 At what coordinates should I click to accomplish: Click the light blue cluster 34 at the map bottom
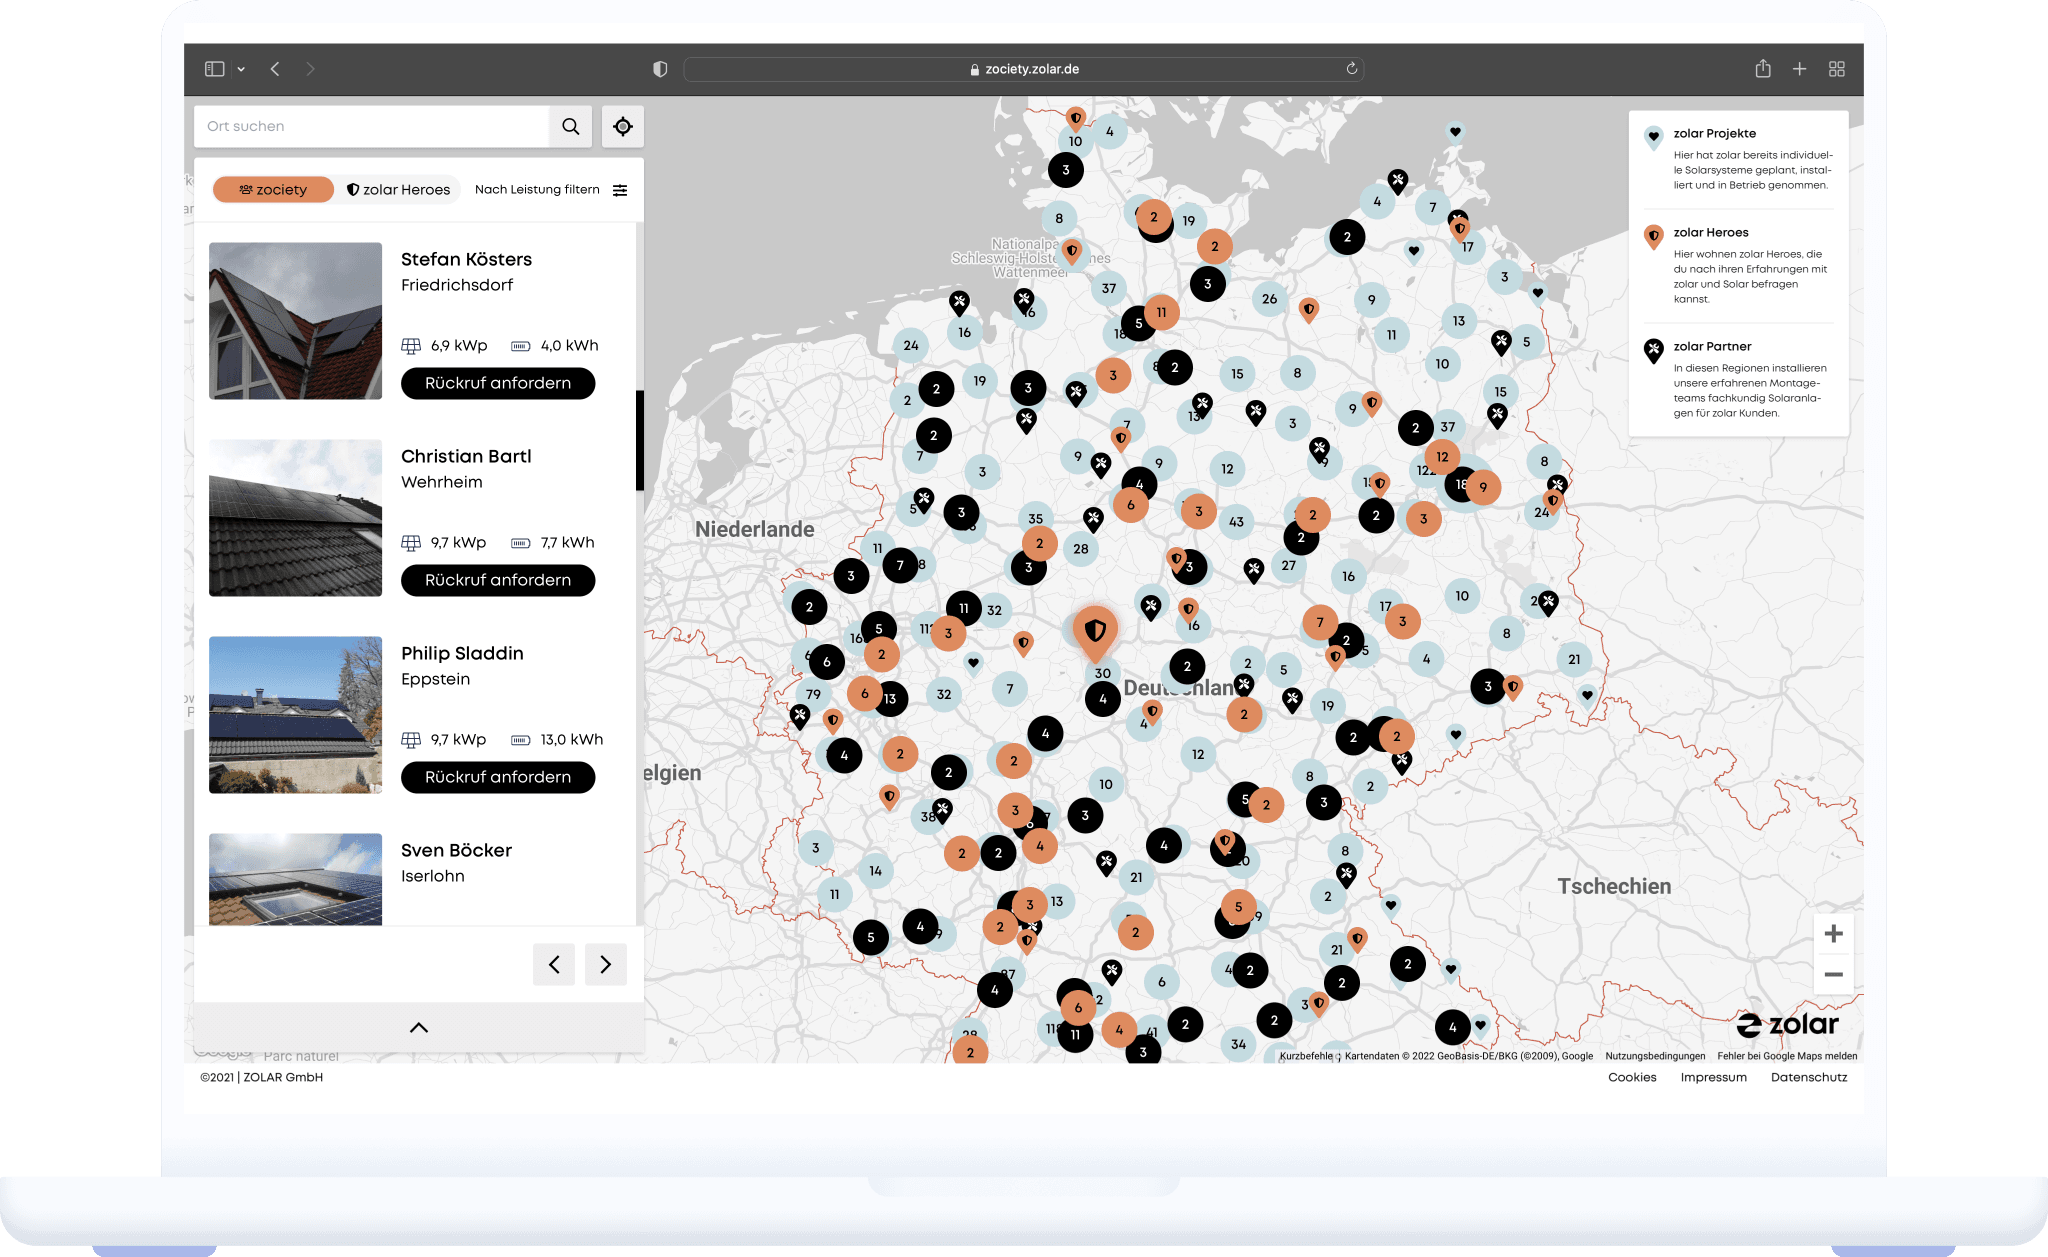coord(1238,1044)
